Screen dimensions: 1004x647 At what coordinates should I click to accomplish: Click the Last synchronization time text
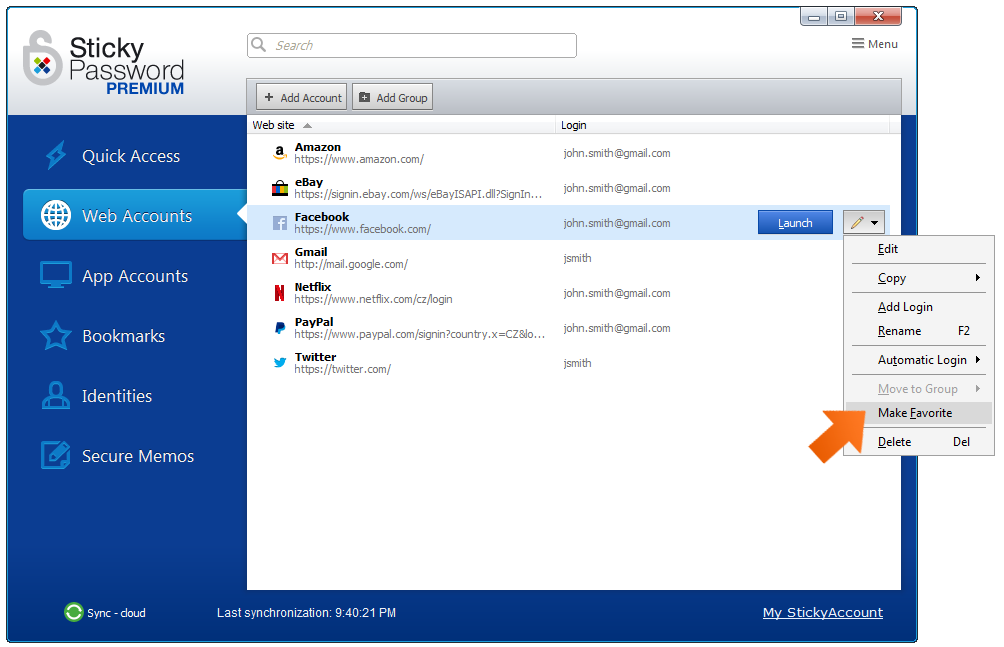[306, 612]
